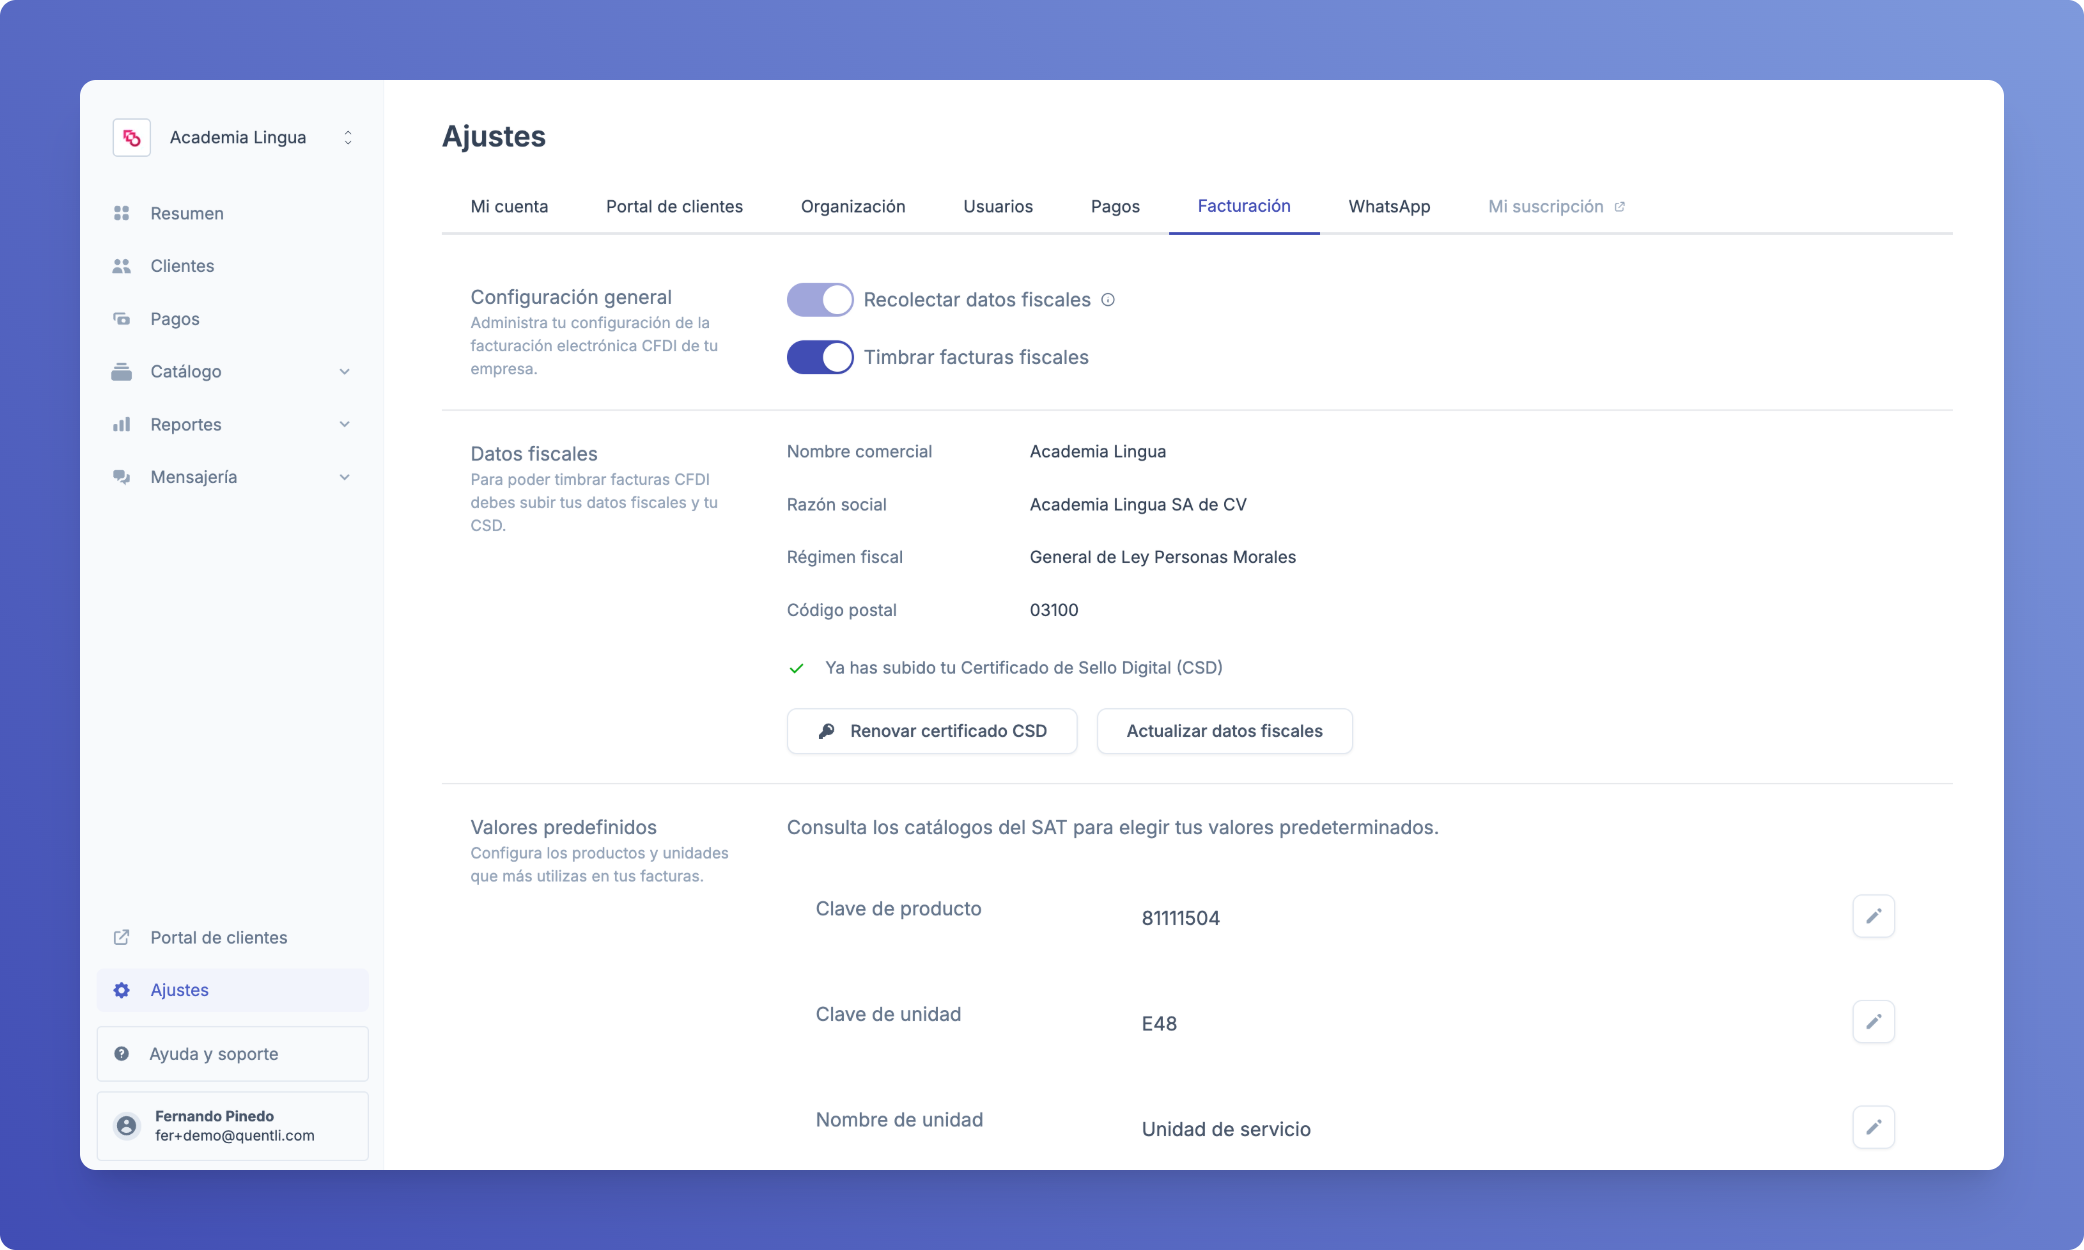Open Ayuda y soporte box
The height and width of the screenshot is (1250, 2084).
tap(232, 1054)
